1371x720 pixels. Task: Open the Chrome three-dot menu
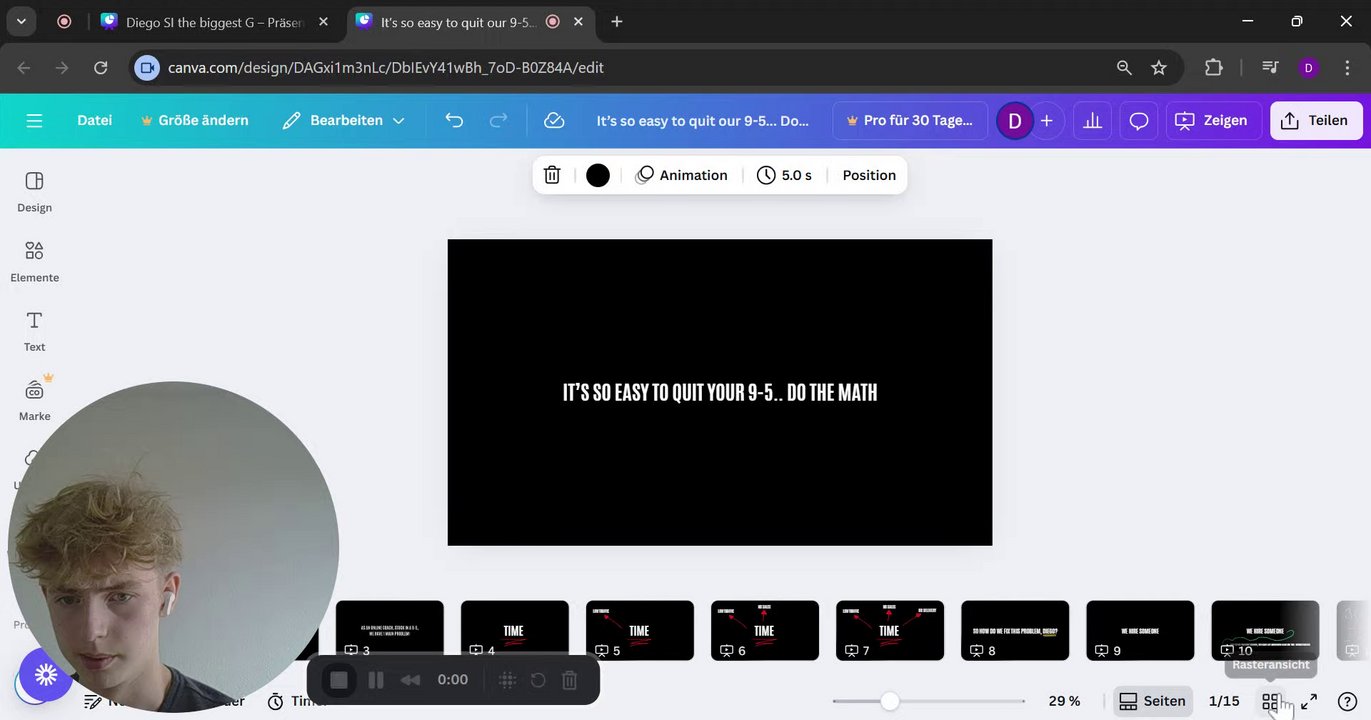[x=1347, y=68]
